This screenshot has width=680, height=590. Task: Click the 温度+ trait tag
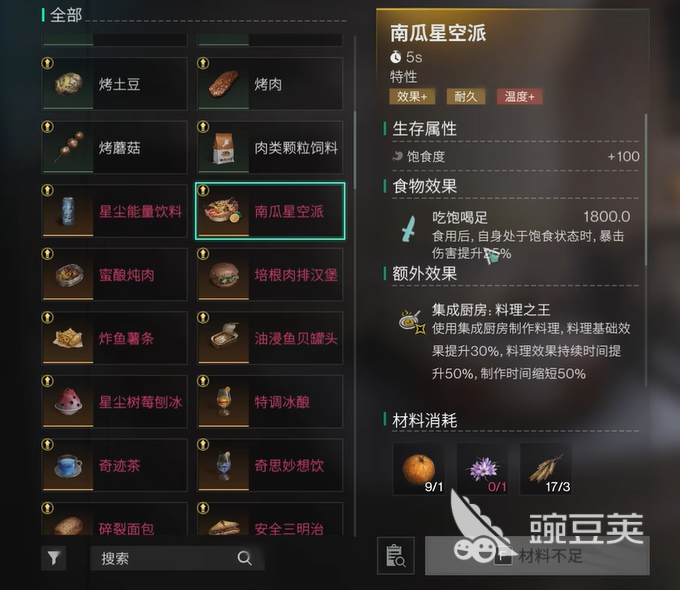pos(520,96)
